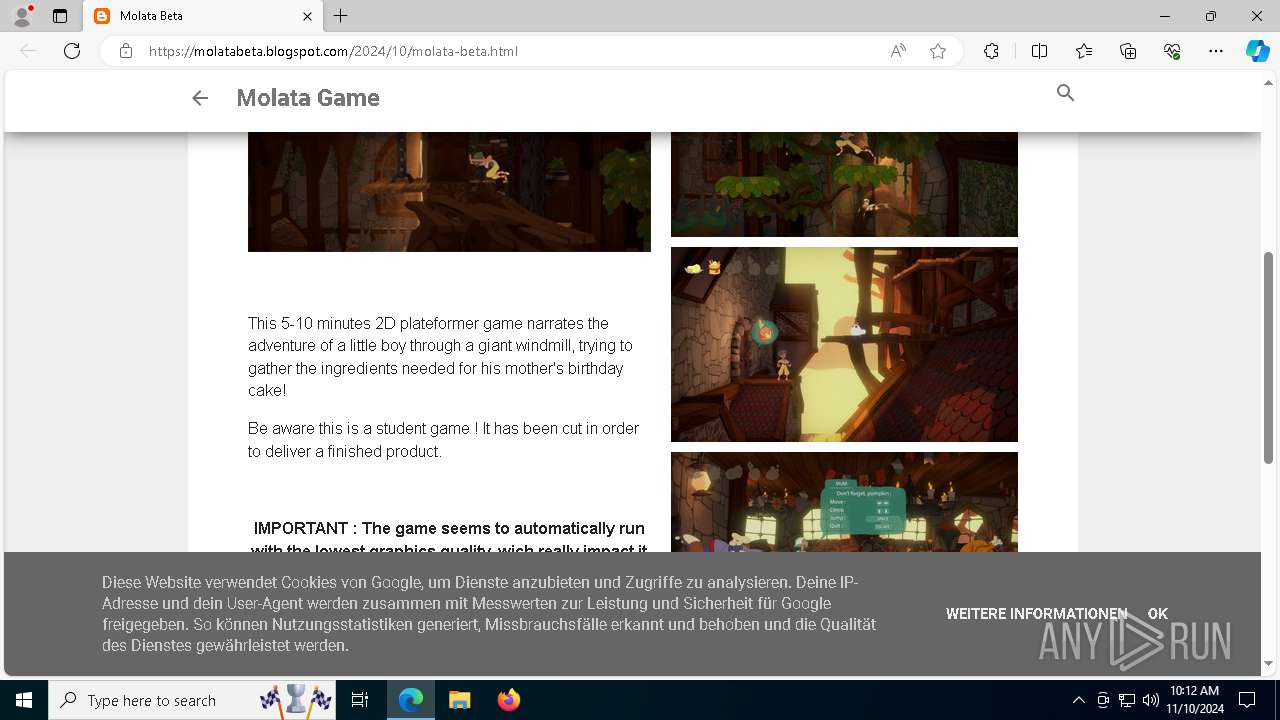Image resolution: width=1280 pixels, height=720 pixels.
Task: Open the browser profile icon
Action: [x=22, y=16]
